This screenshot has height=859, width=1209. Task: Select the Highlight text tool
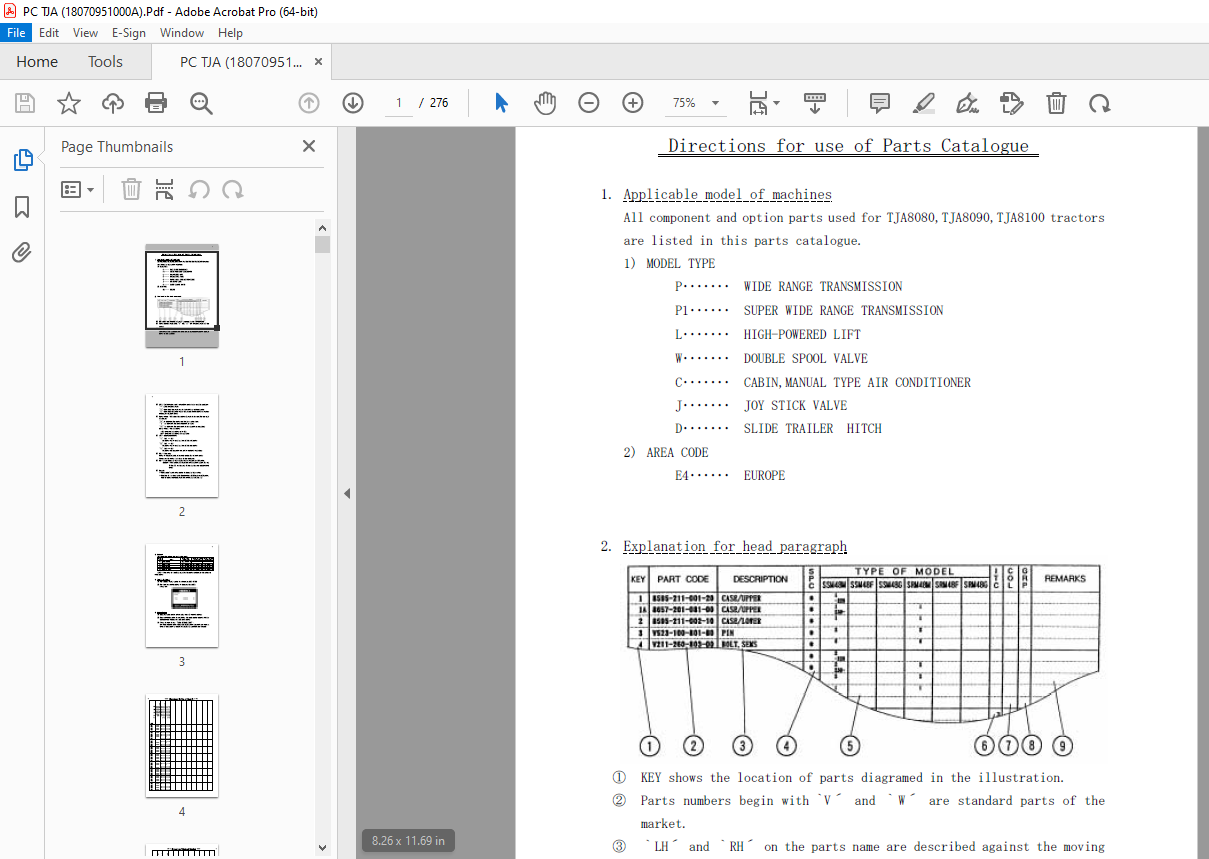point(924,103)
